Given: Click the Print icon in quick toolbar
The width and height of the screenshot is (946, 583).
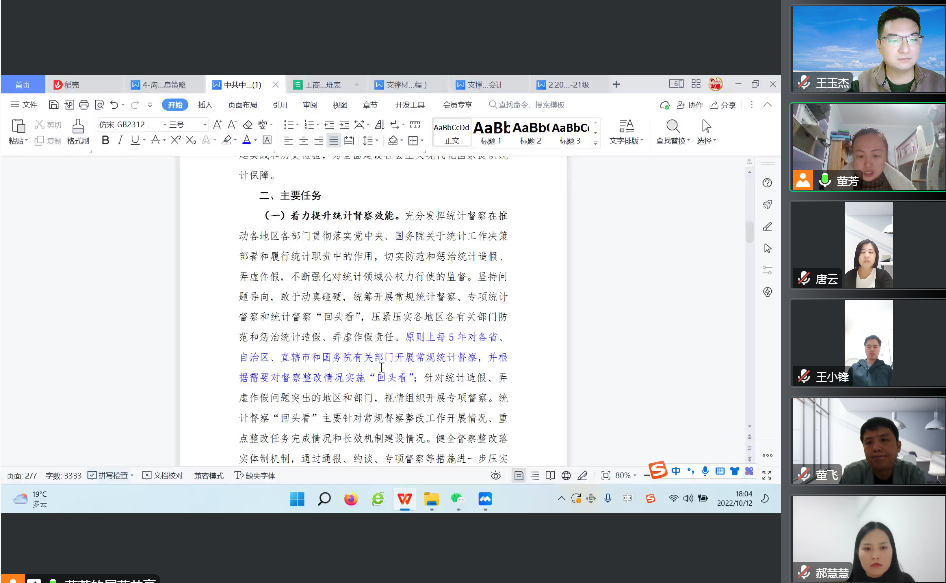Looking at the screenshot, I should [x=84, y=104].
